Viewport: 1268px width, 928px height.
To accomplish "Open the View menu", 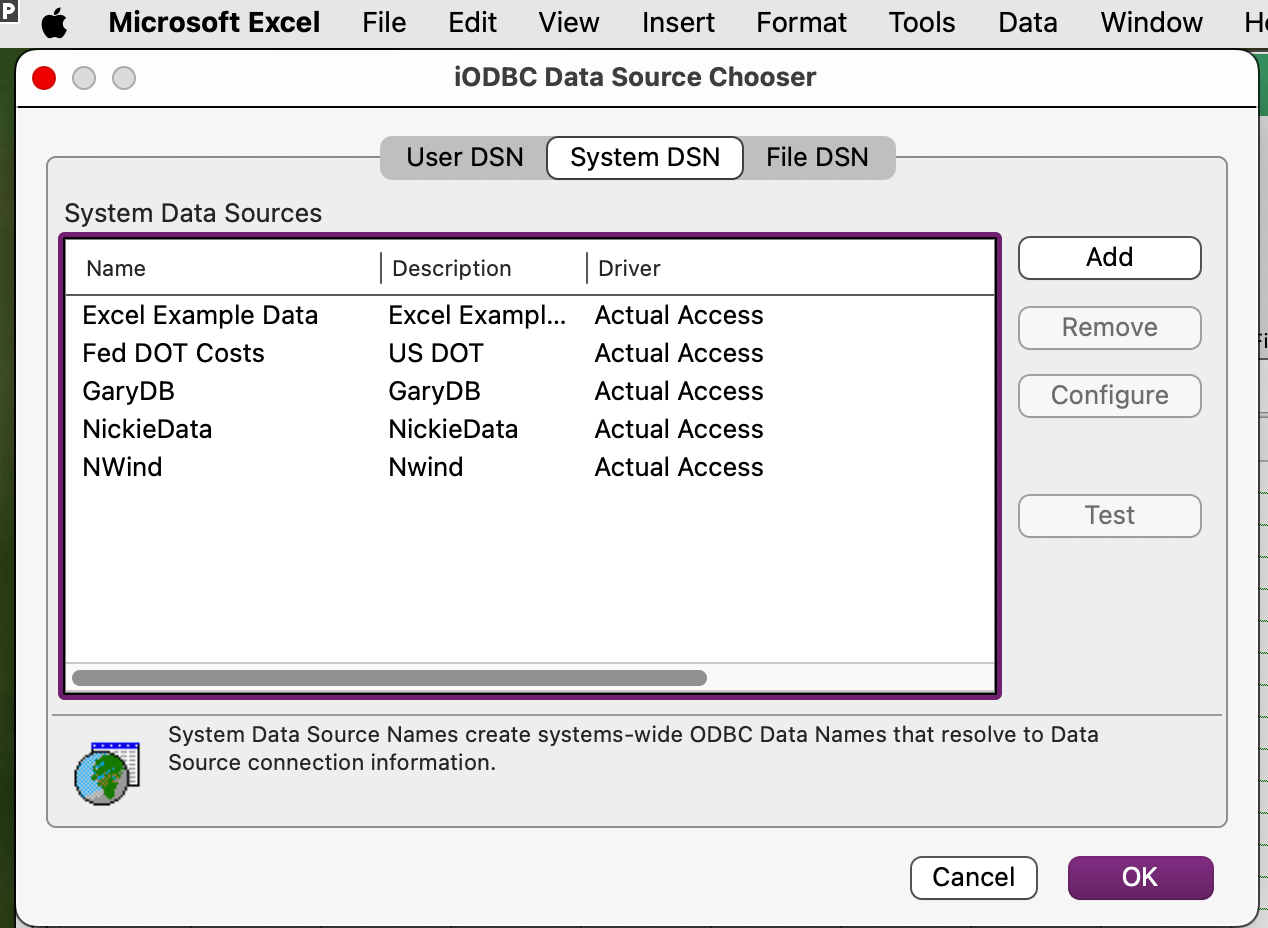I will [x=569, y=22].
